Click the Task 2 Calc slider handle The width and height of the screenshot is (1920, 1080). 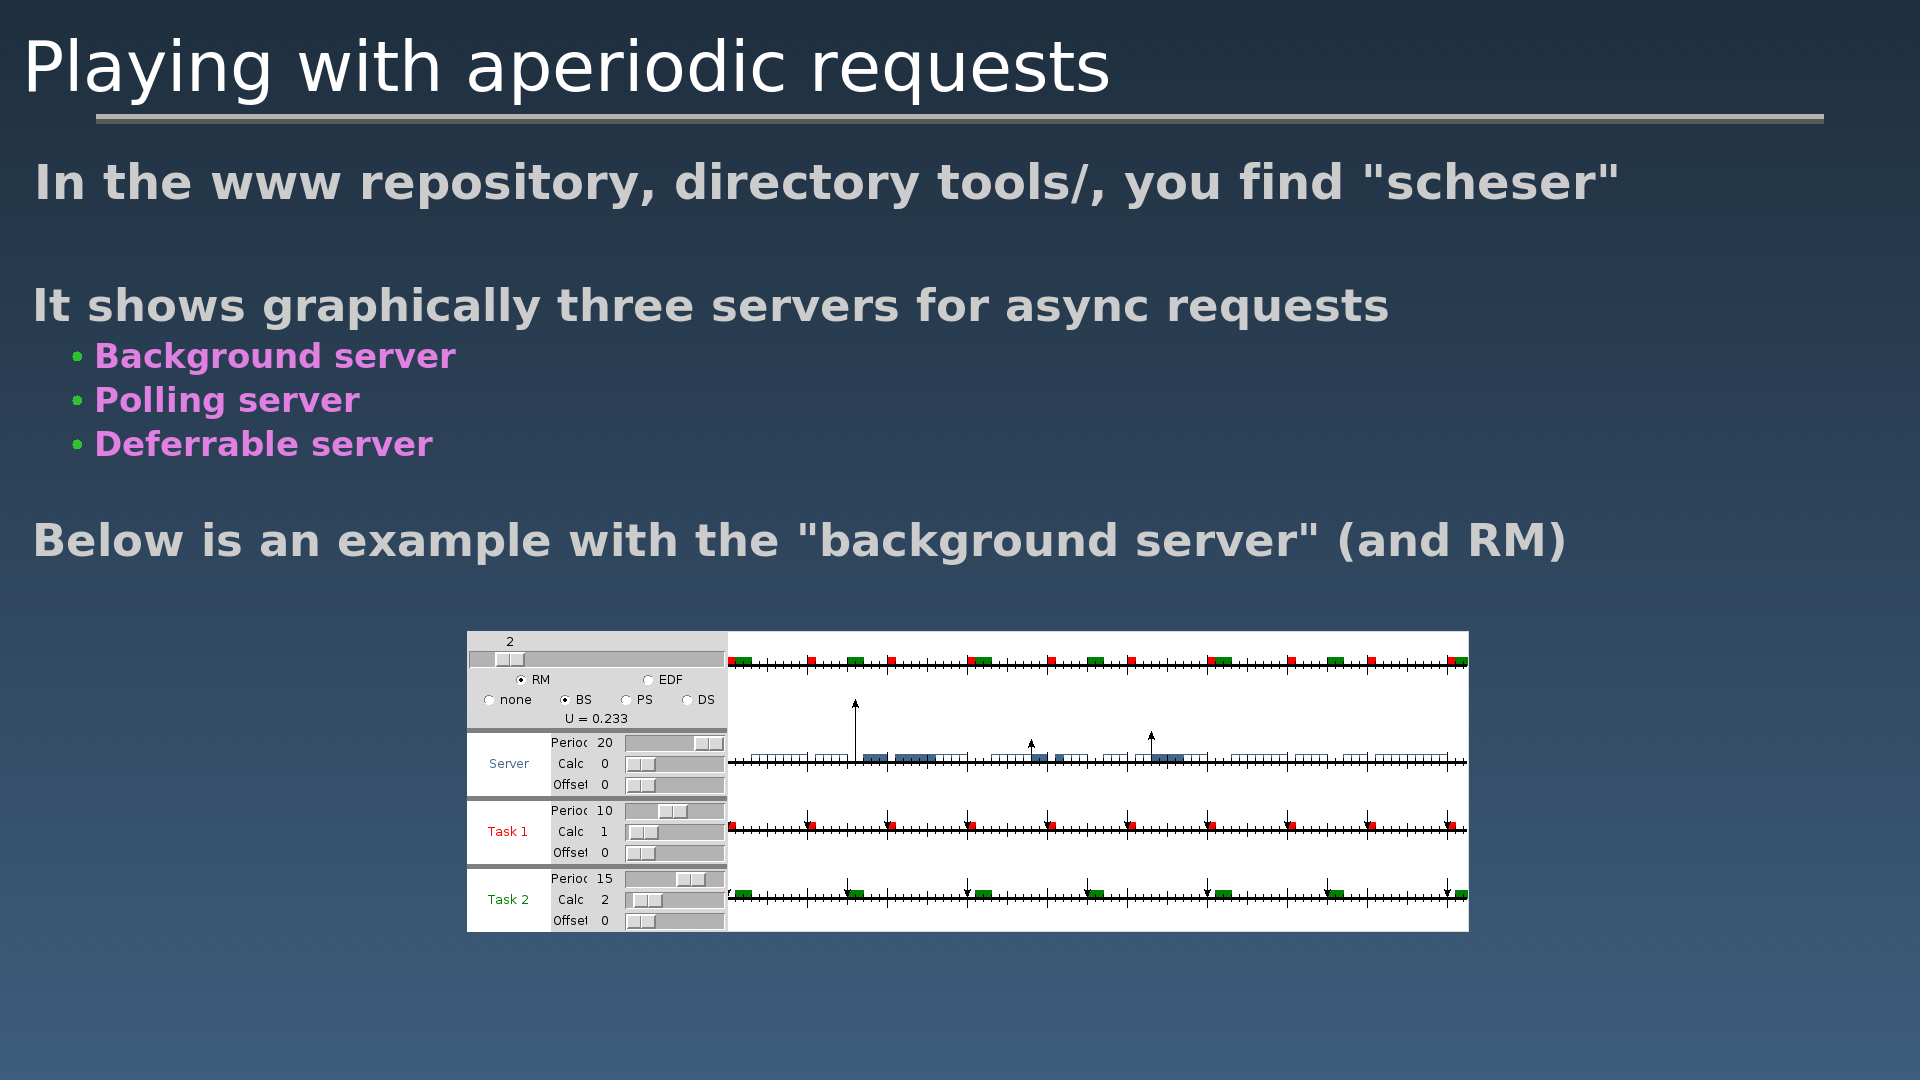coord(648,901)
